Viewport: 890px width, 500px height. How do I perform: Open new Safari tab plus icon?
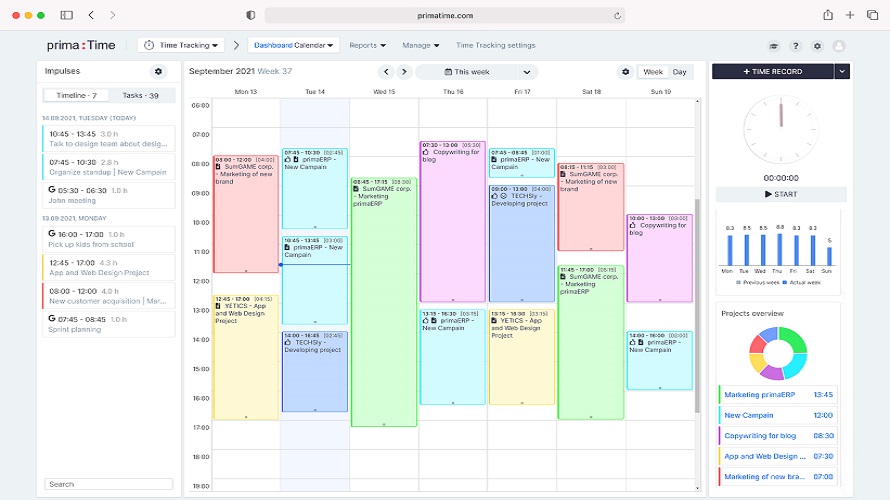[x=850, y=15]
